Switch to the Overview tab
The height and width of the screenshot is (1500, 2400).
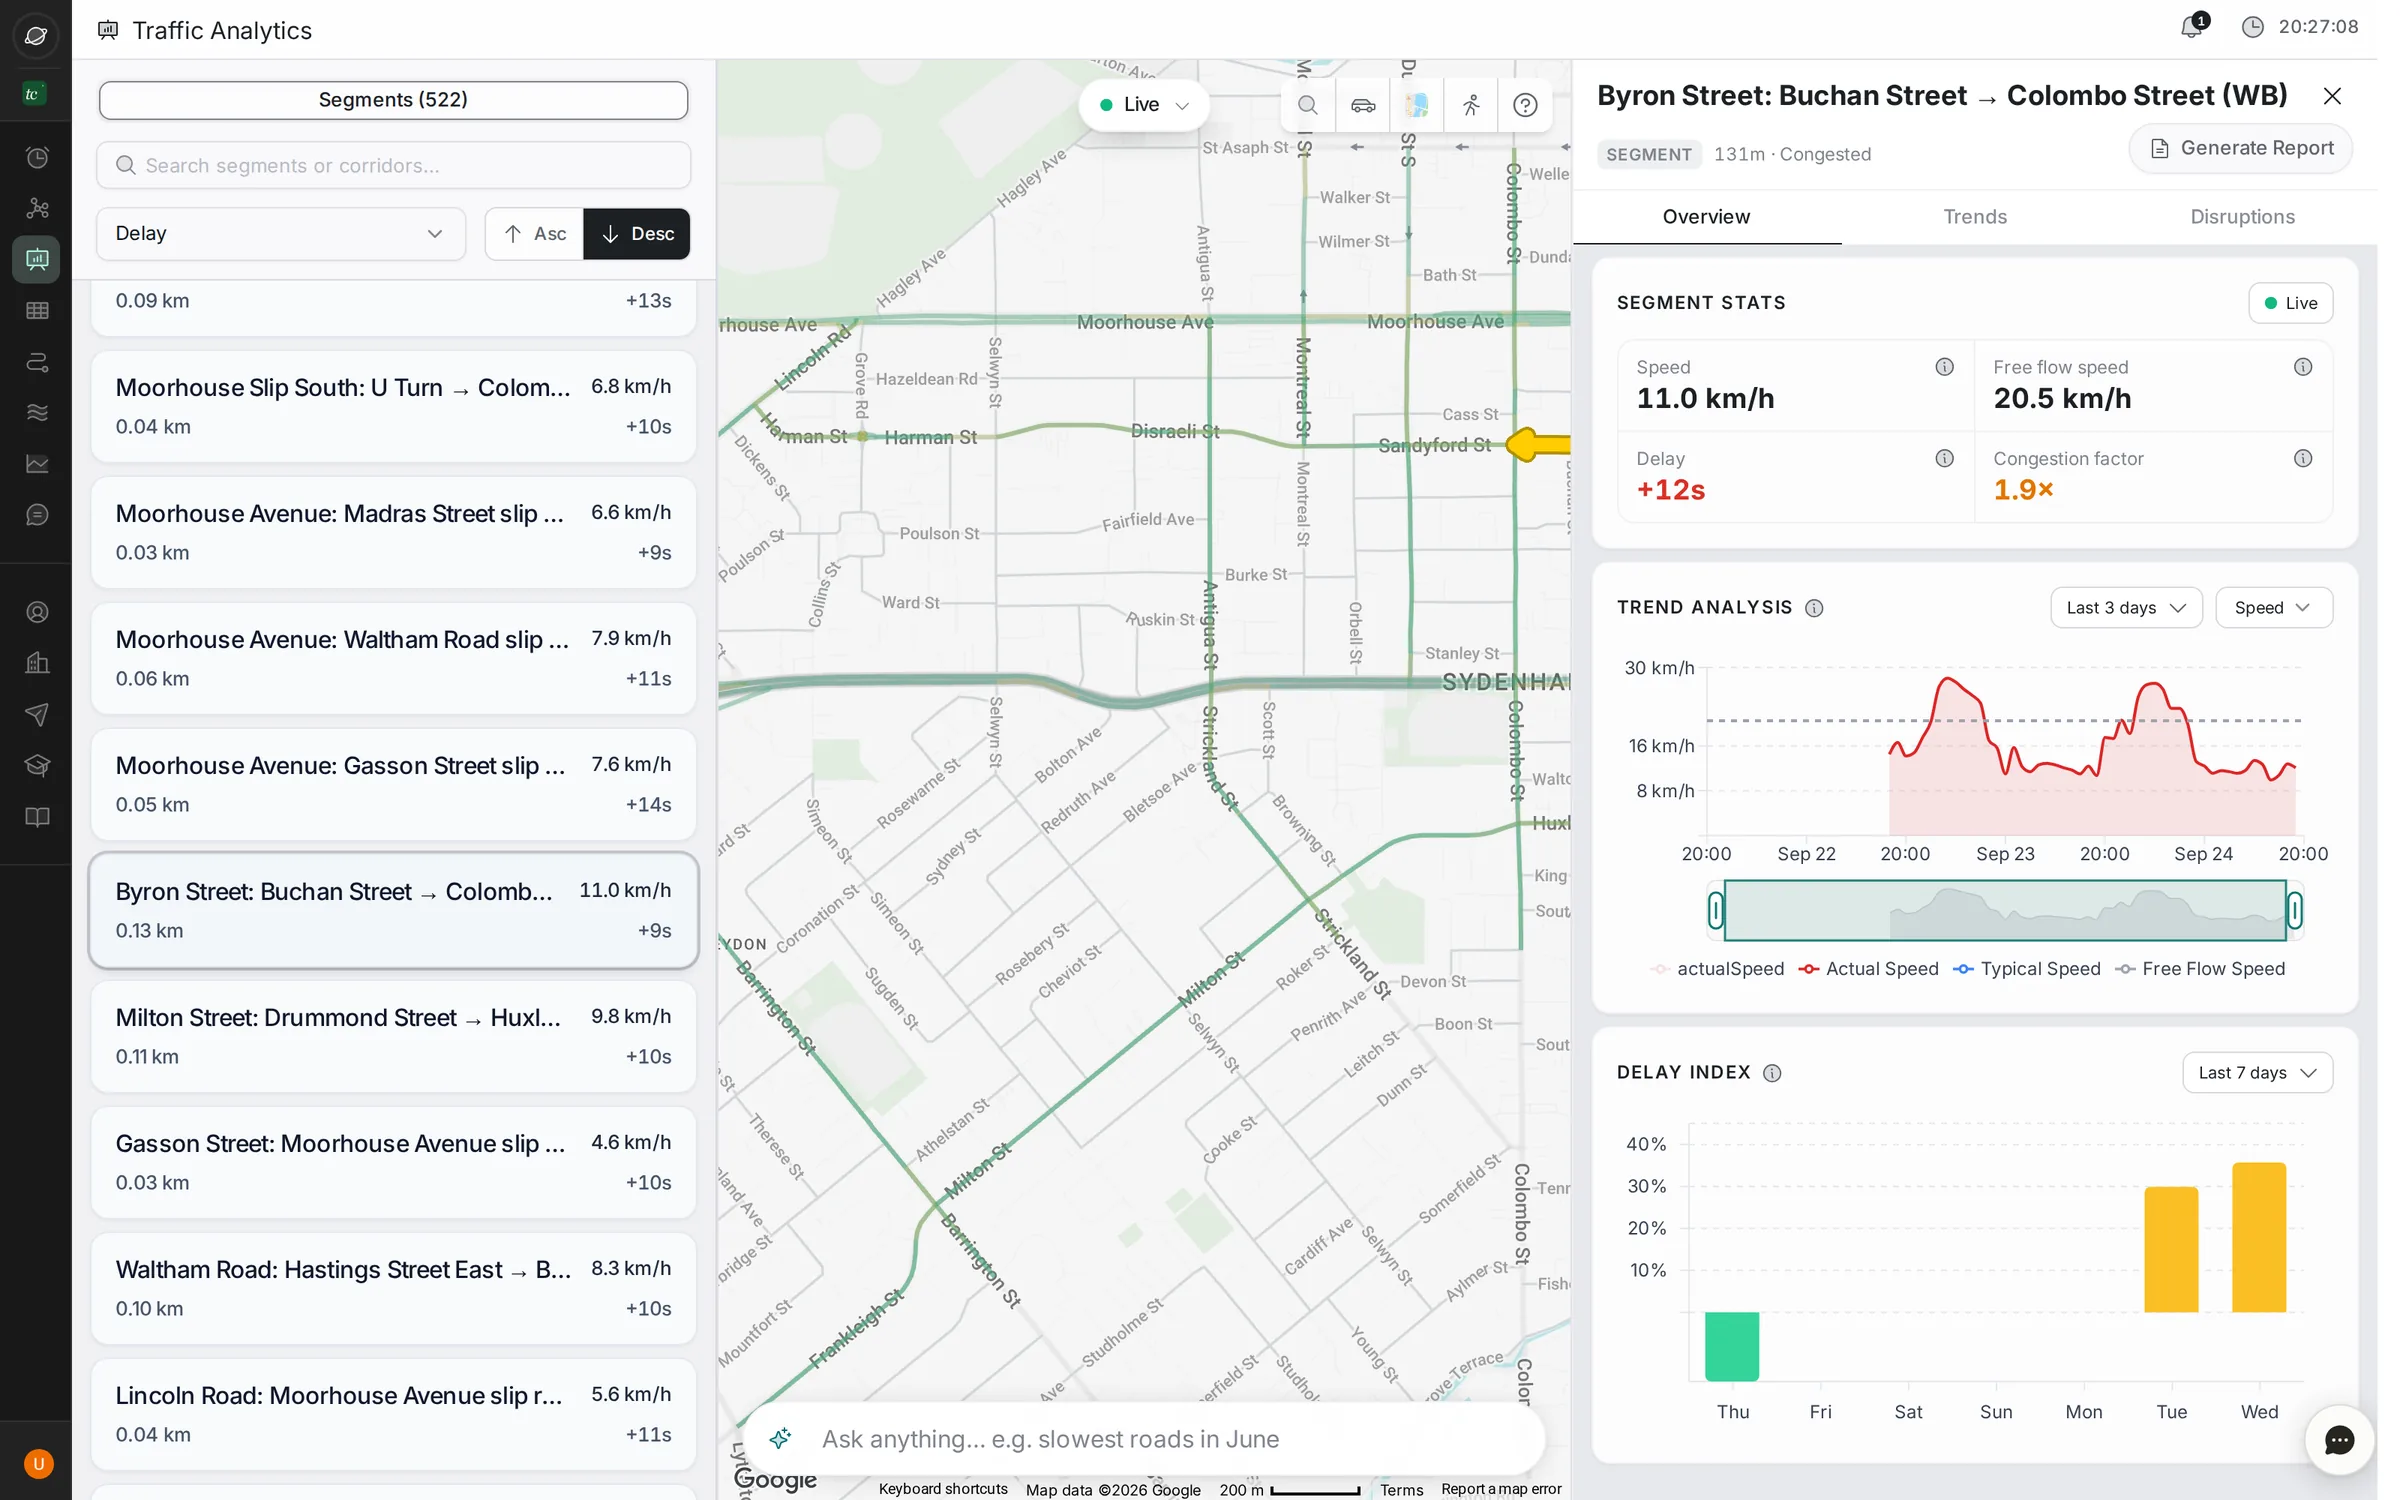tap(1706, 217)
